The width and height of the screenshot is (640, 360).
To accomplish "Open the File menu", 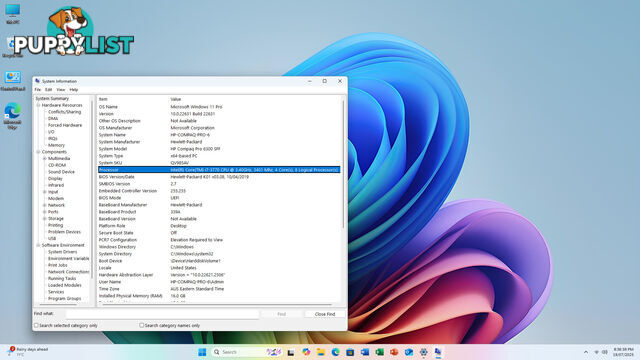I will pos(38,89).
